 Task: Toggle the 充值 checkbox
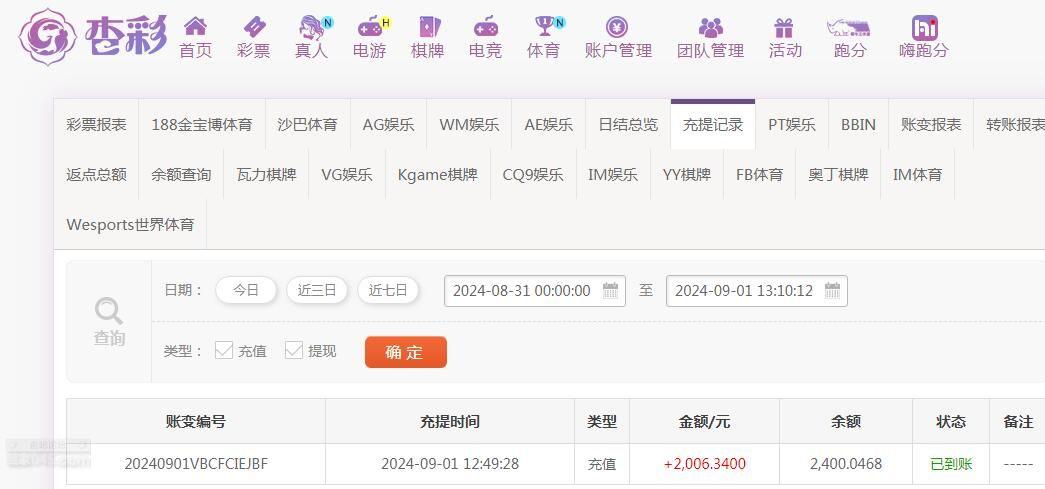point(224,350)
